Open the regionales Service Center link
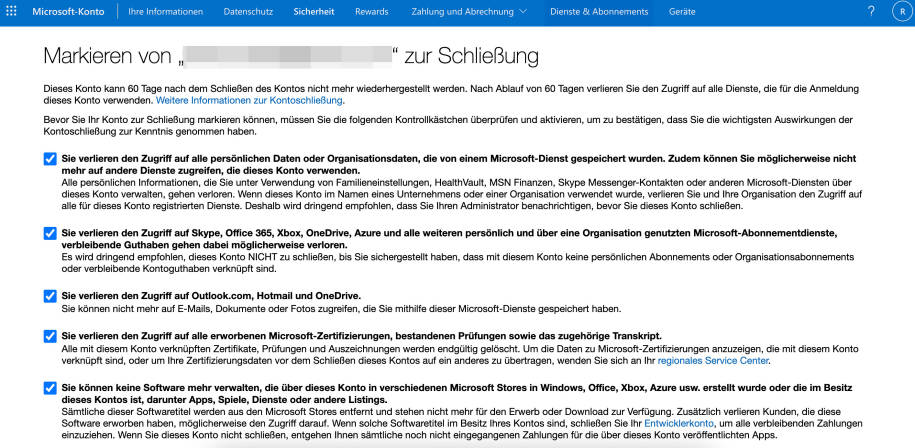The image size is (915, 448). click(x=713, y=361)
